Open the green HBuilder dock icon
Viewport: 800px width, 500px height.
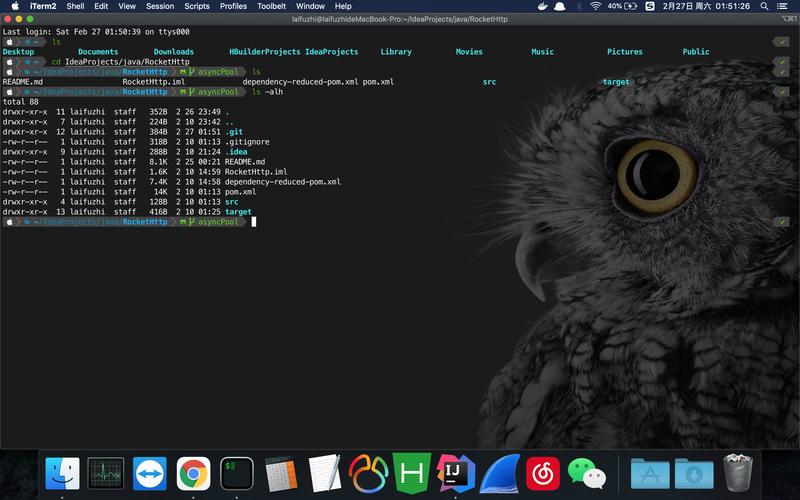(x=411, y=473)
